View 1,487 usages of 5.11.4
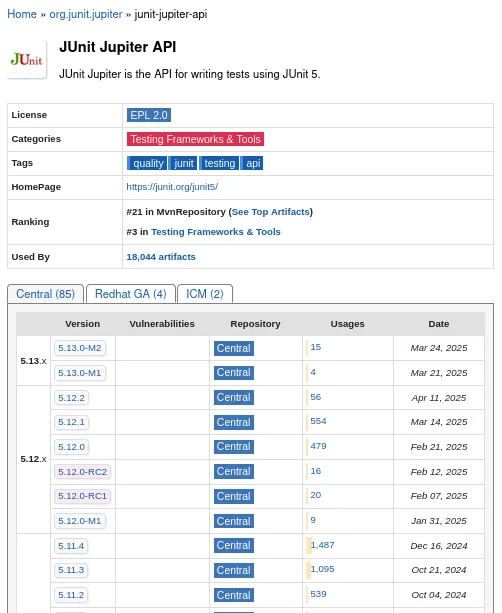The image size is (502, 613). coord(323,545)
